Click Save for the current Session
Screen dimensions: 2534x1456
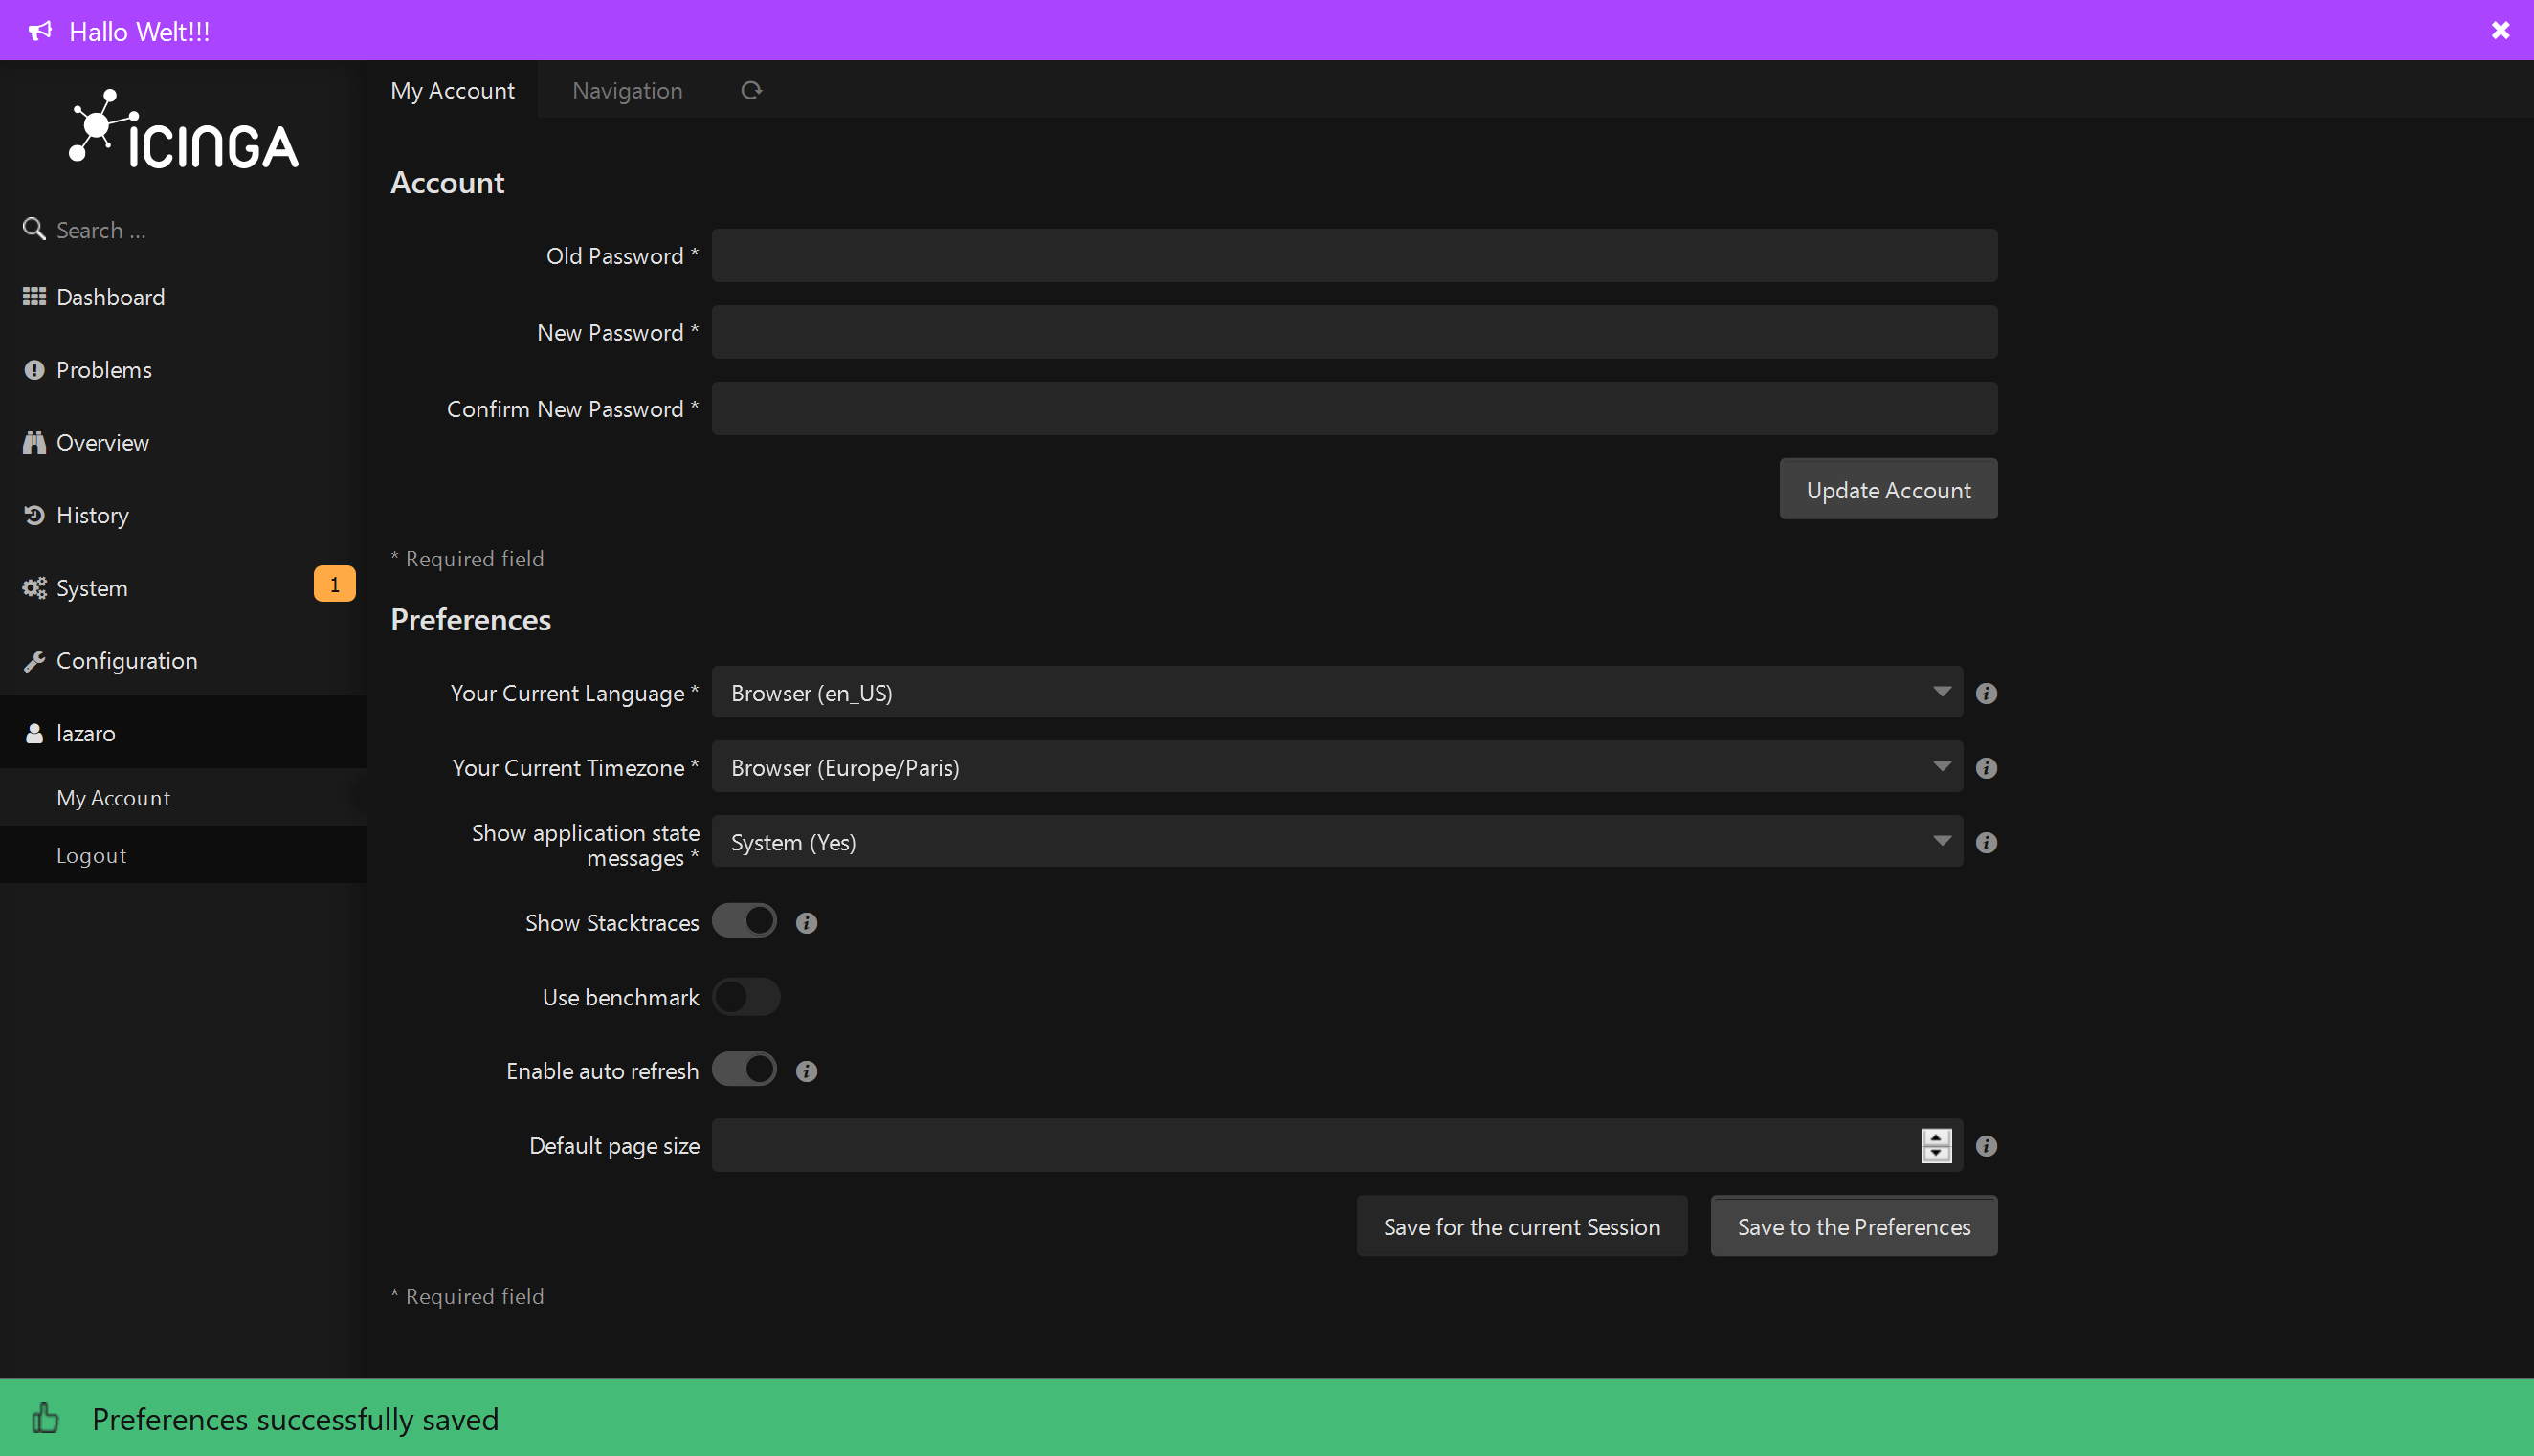(1521, 1226)
